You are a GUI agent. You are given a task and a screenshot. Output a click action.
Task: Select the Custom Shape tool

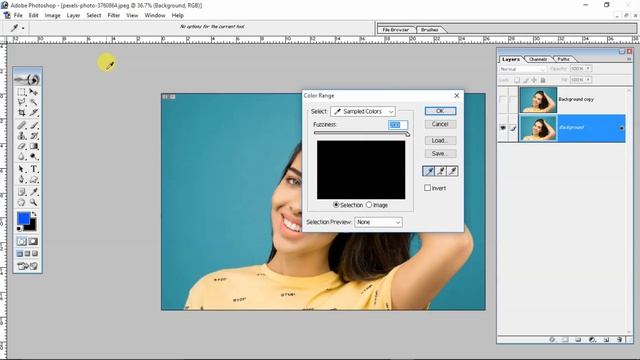pyautogui.click(x=33, y=180)
